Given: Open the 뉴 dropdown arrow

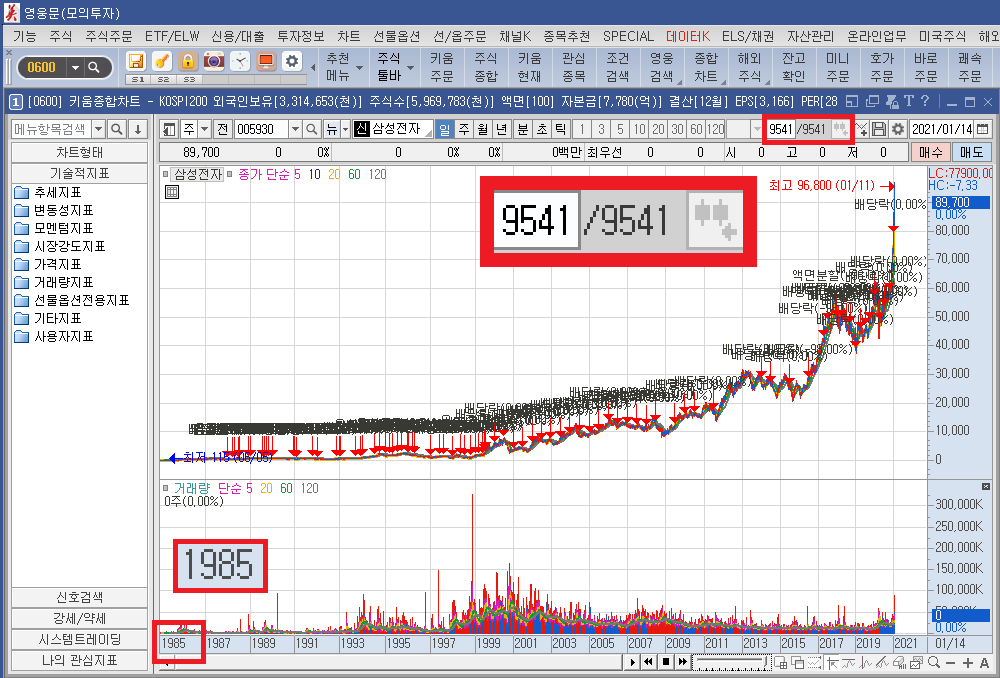Looking at the screenshot, I should (x=345, y=129).
